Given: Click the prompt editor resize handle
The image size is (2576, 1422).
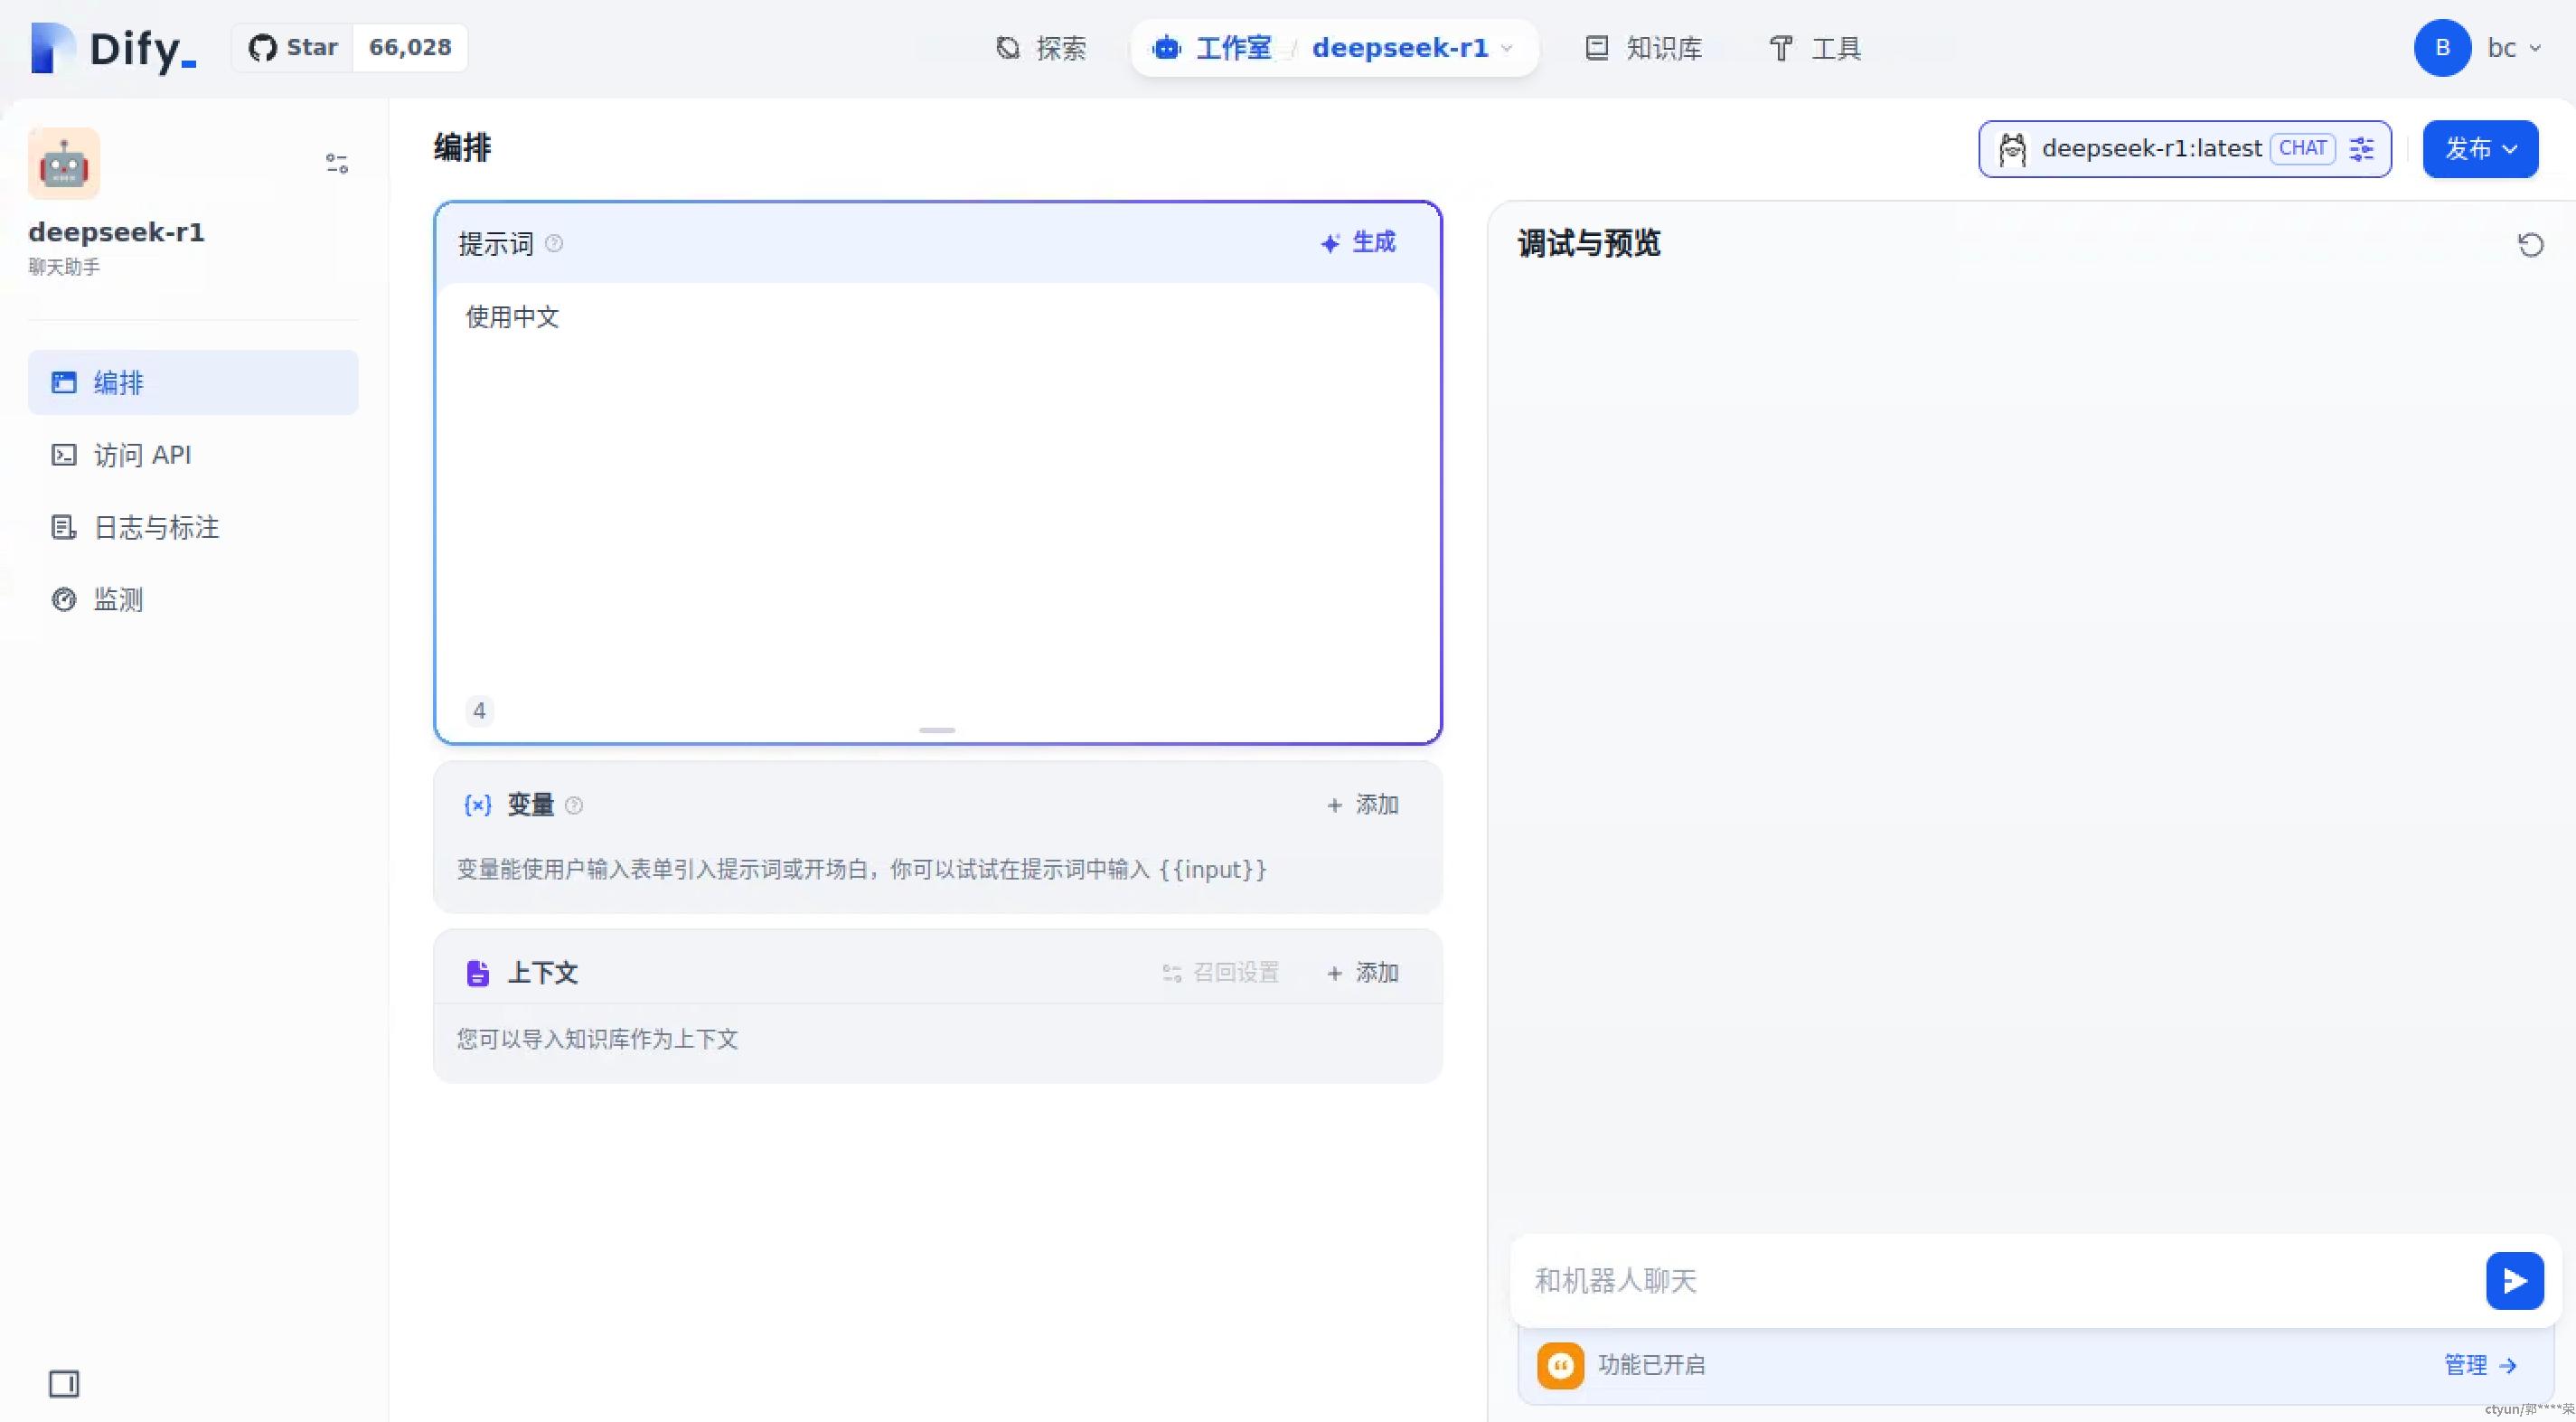Looking at the screenshot, I should tap(937, 730).
